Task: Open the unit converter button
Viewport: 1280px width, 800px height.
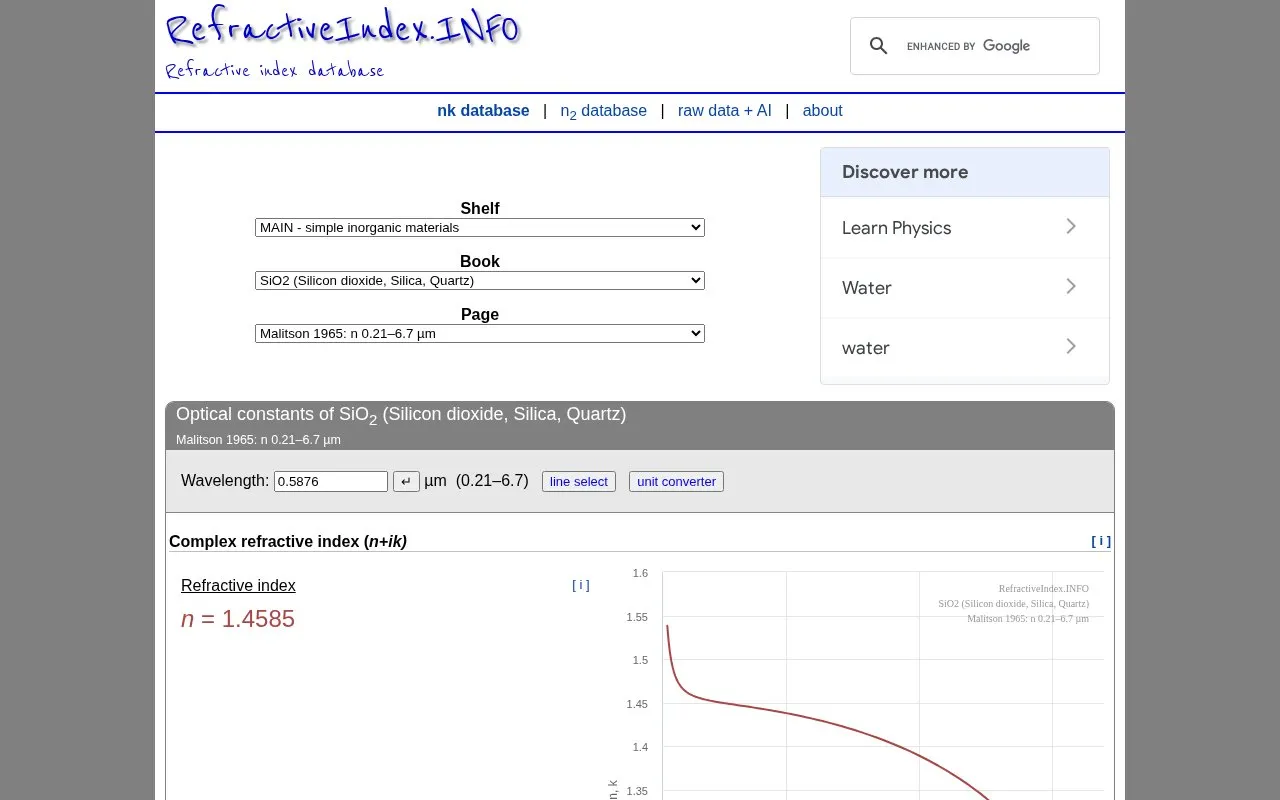Action: coord(677,482)
